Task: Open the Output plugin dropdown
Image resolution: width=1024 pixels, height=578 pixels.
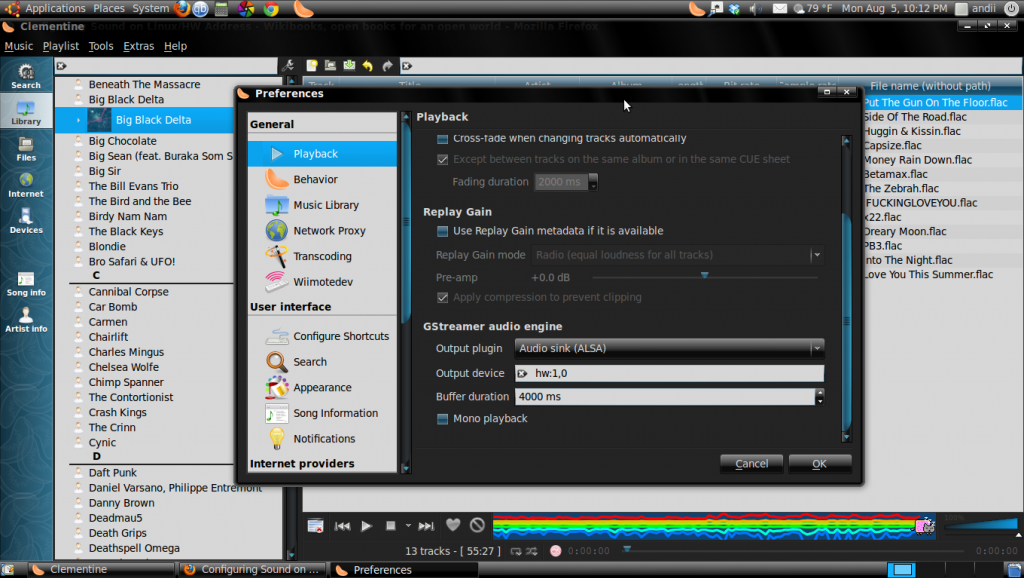Action: [x=669, y=348]
